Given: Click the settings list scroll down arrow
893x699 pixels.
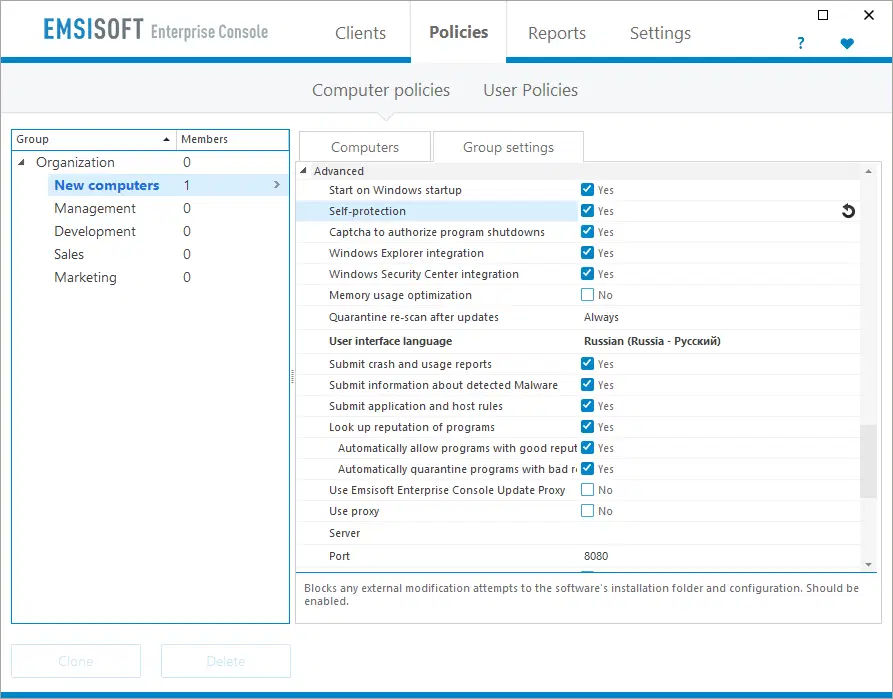Looking at the screenshot, I should pos(868,565).
